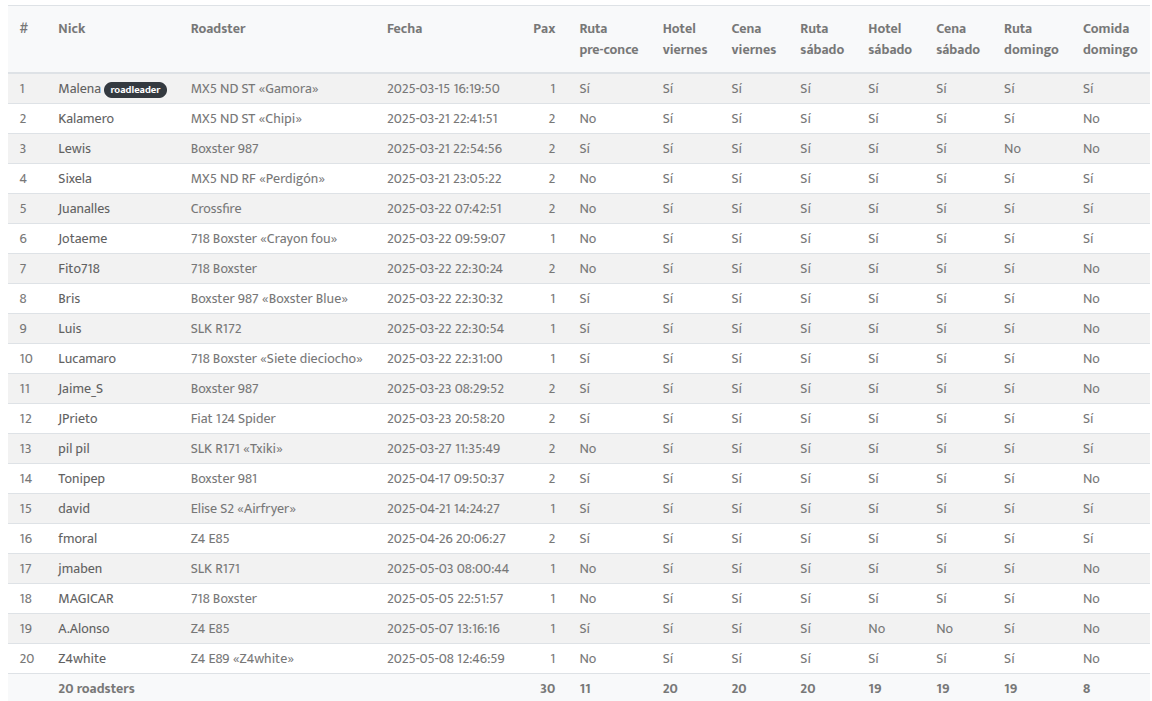The height and width of the screenshot is (701, 1152).
Task: Select date 2025-05-08 12:46:59
Action: coord(446,659)
